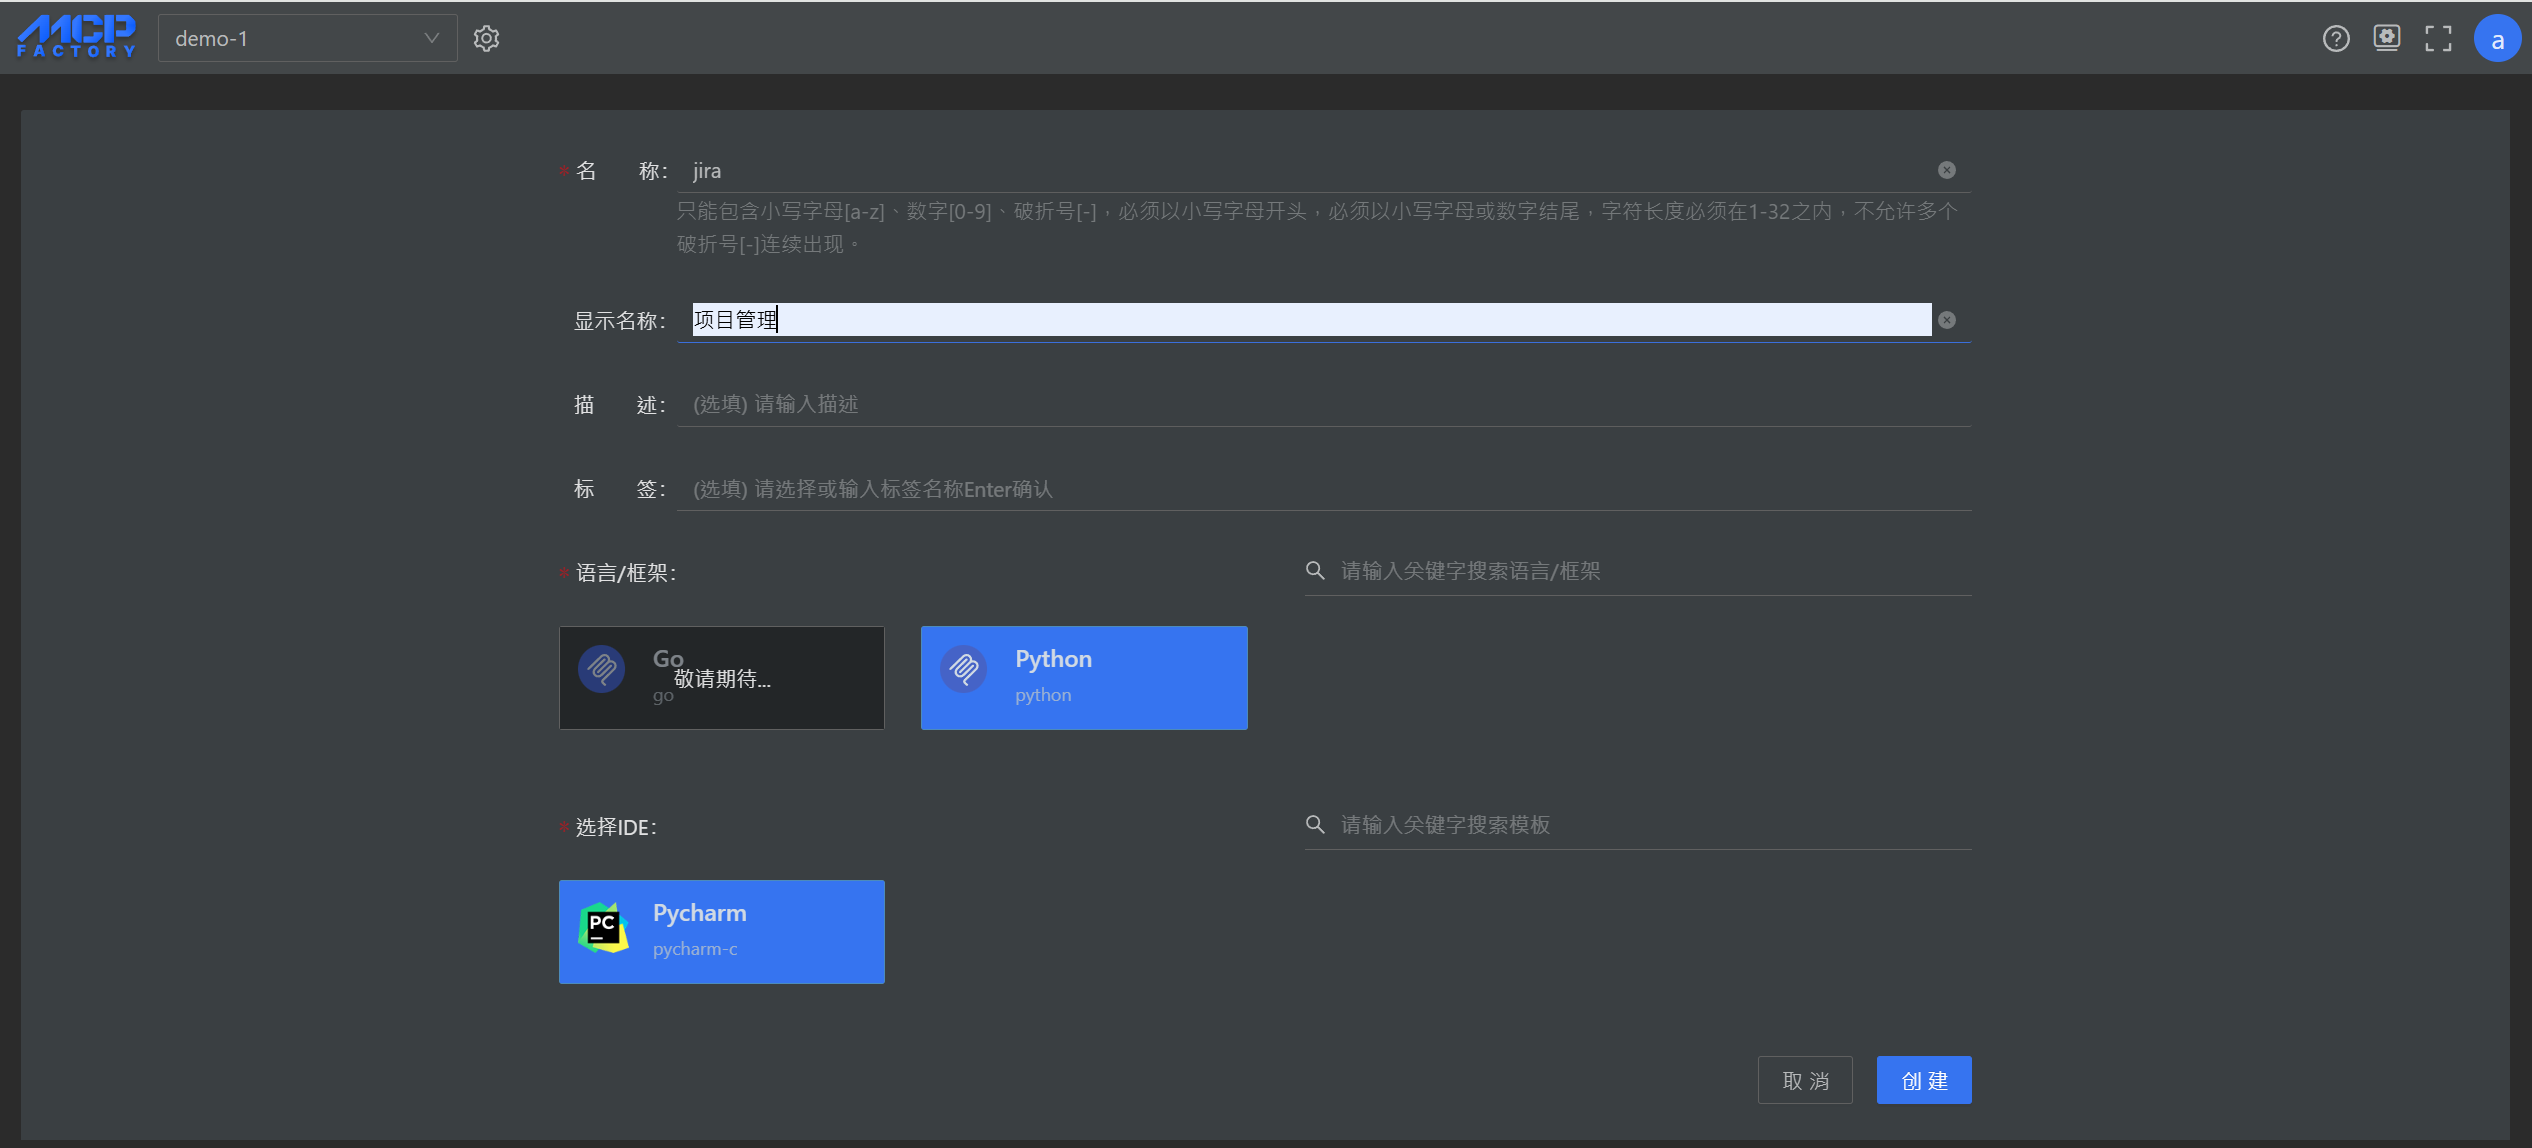Image resolution: width=2532 pixels, height=1148 pixels.
Task: Click the MCP Factory logo
Action: [77, 37]
